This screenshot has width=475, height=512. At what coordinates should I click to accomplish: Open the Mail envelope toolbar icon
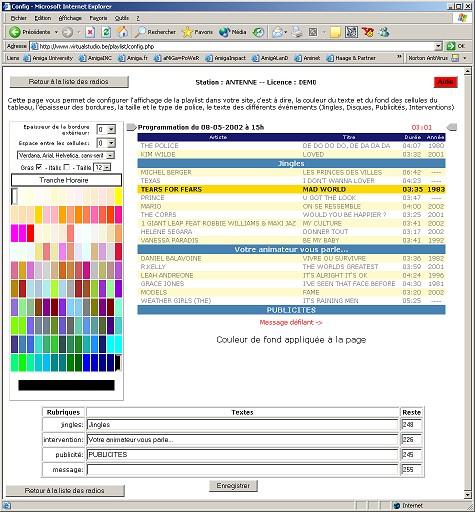[277, 32]
